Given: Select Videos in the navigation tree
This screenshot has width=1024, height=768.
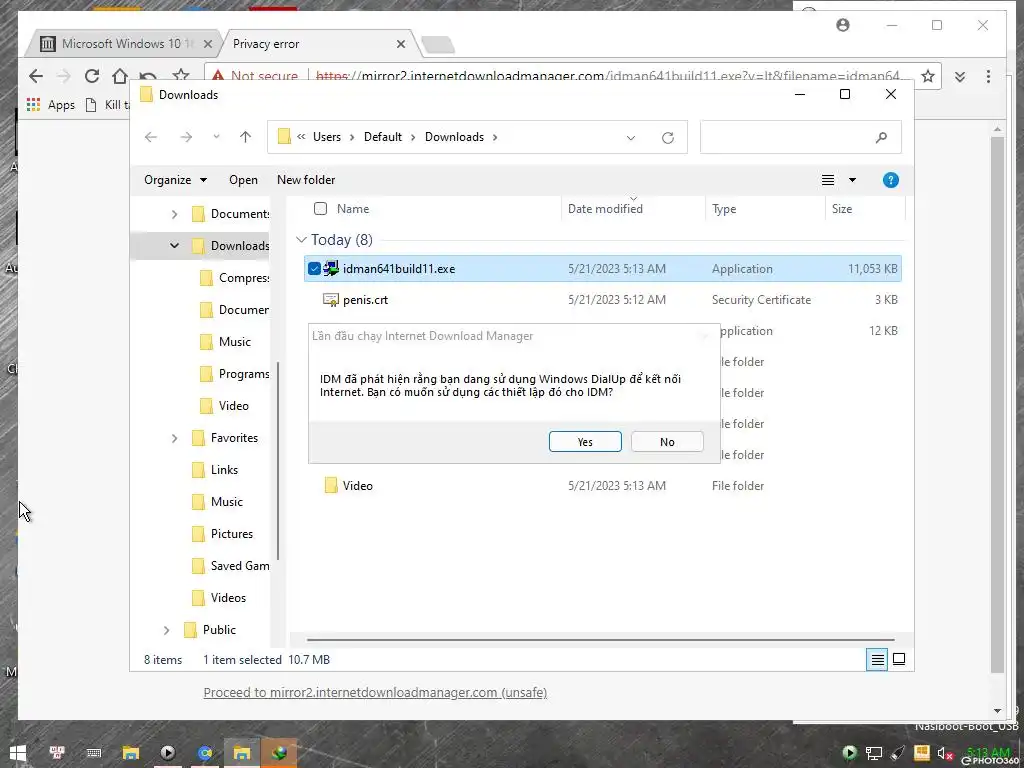Looking at the screenshot, I should click(x=228, y=598).
